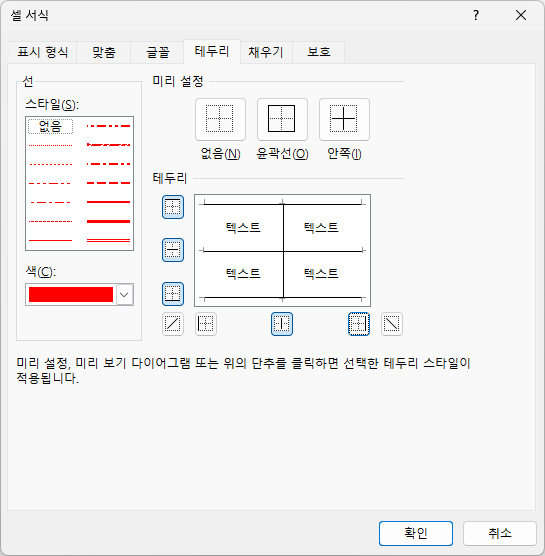Toggle the inside vertical border button
Image resolution: width=545 pixels, height=556 pixels.
click(x=282, y=324)
